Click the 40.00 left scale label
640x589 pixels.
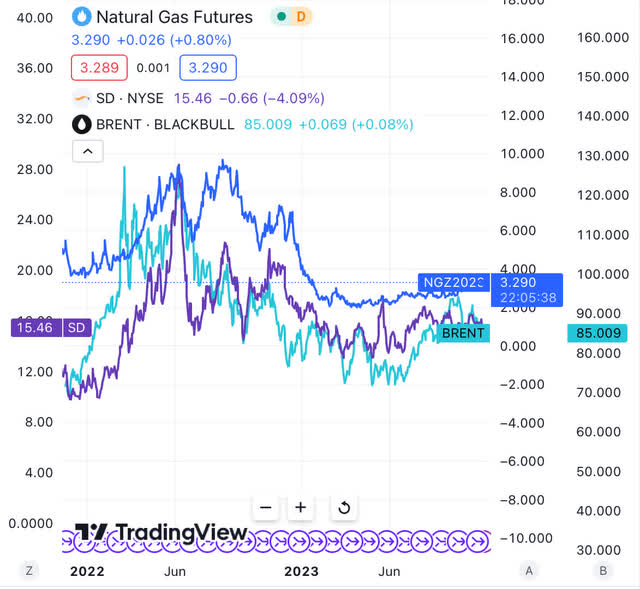point(35,18)
